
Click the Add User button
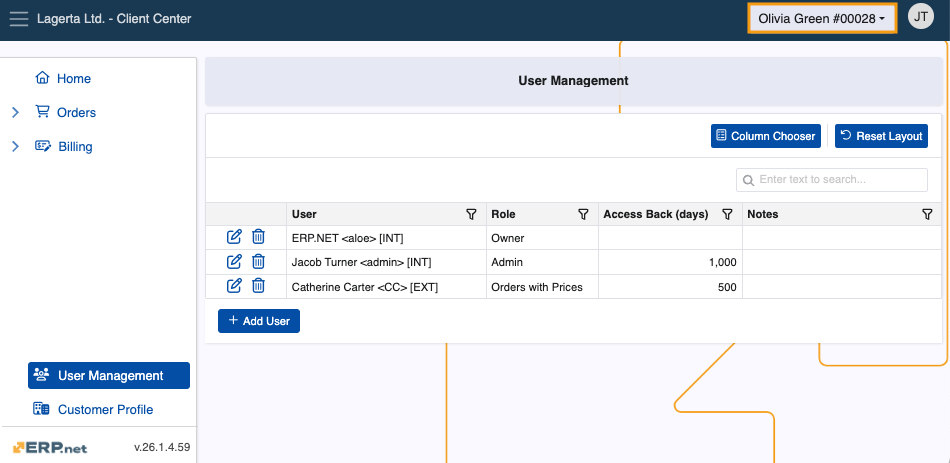tap(259, 321)
